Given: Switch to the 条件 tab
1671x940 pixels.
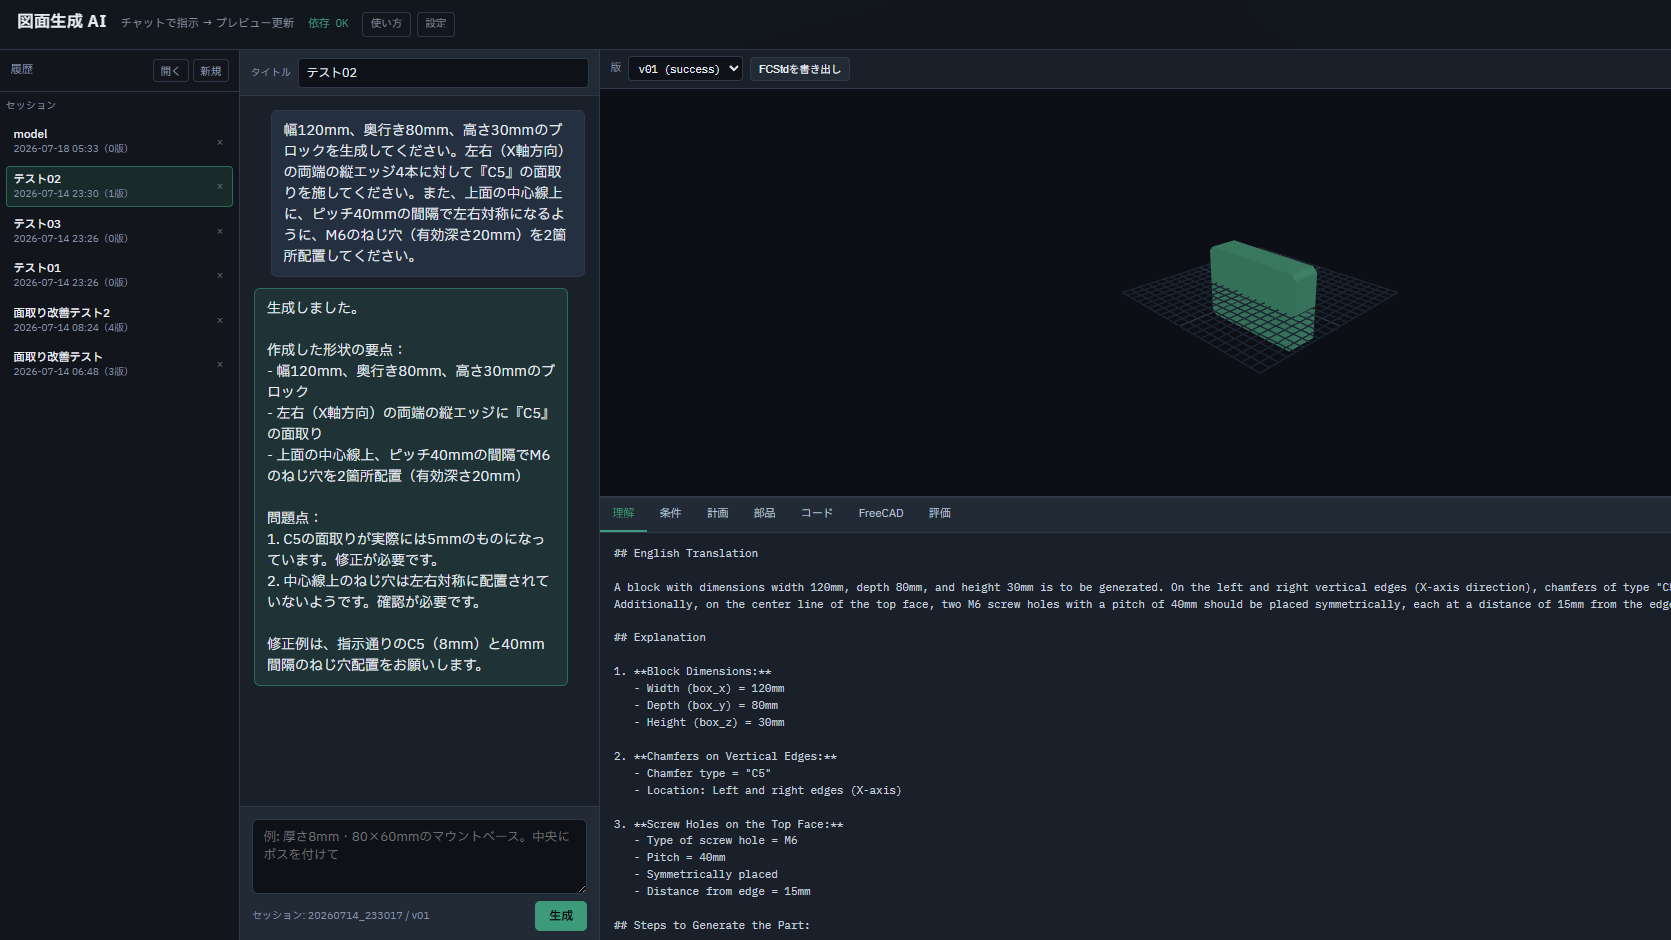Looking at the screenshot, I should [671, 513].
